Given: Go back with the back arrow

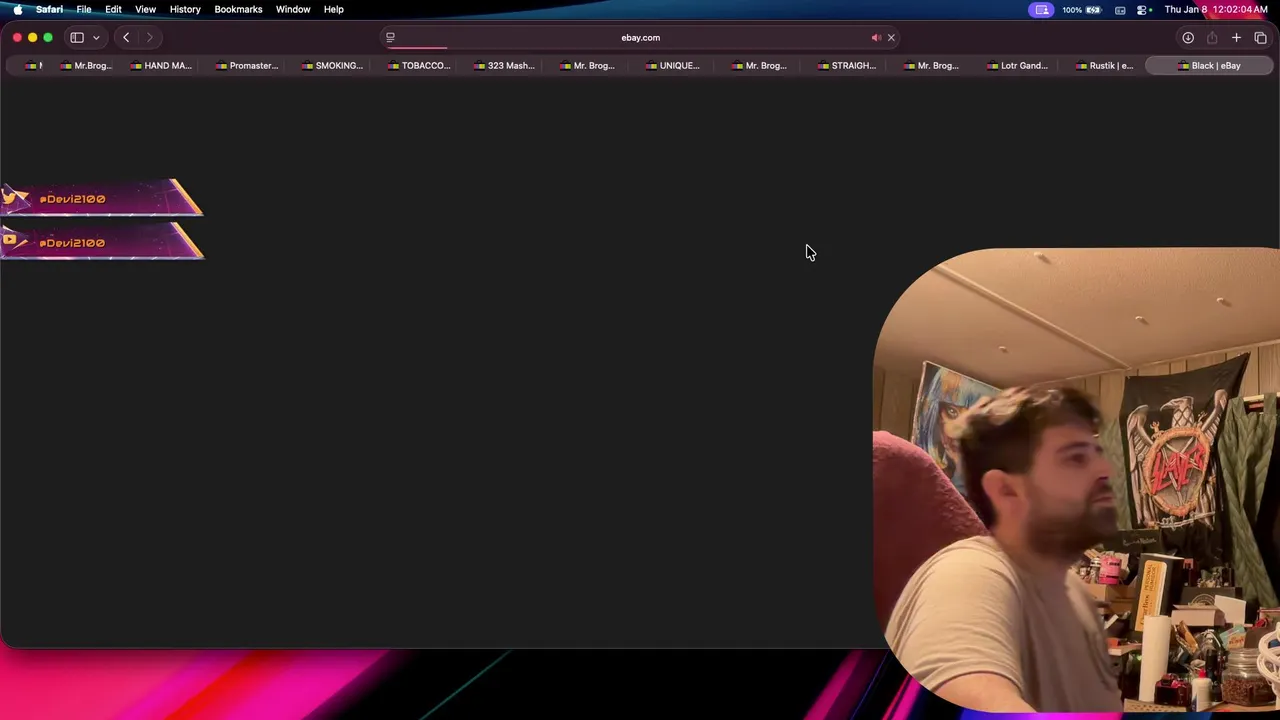Looking at the screenshot, I should coord(126,37).
